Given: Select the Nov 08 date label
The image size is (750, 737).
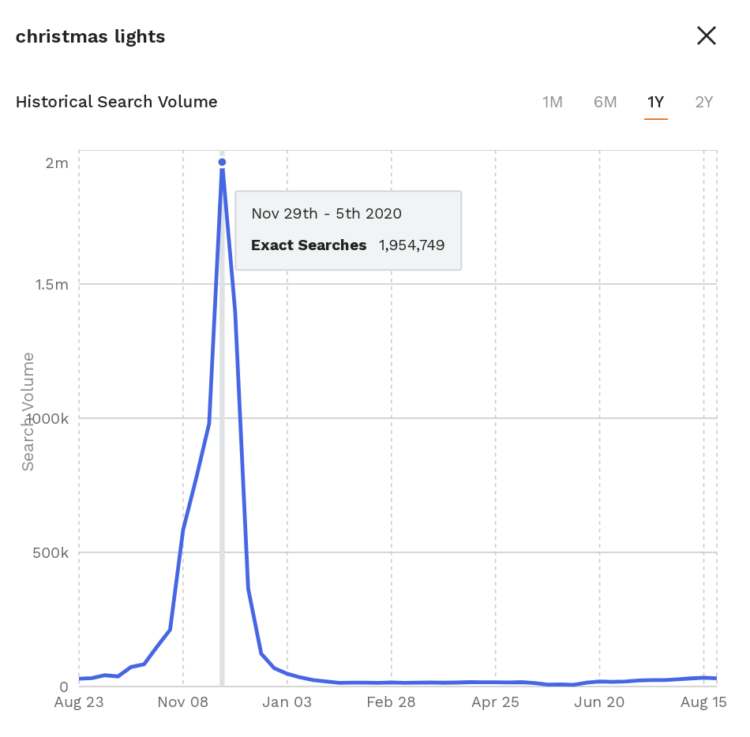Looking at the screenshot, I should (x=183, y=703).
